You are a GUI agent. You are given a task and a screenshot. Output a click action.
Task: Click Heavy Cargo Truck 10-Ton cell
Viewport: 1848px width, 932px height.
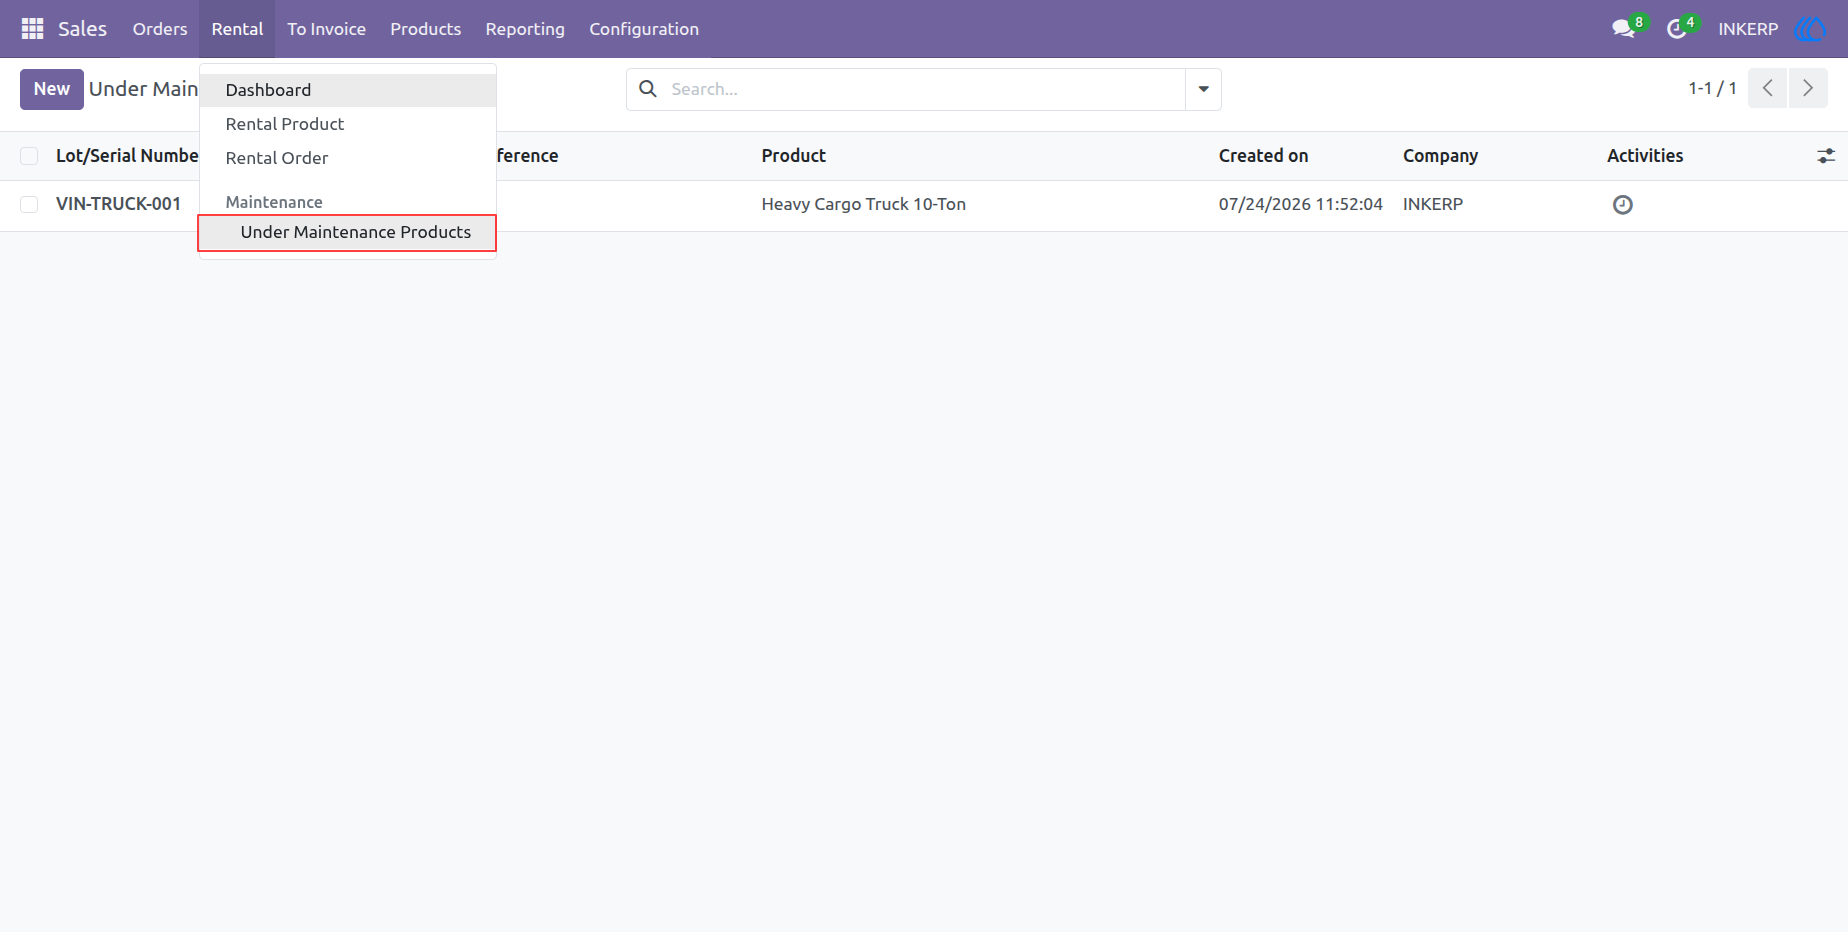[x=863, y=204]
